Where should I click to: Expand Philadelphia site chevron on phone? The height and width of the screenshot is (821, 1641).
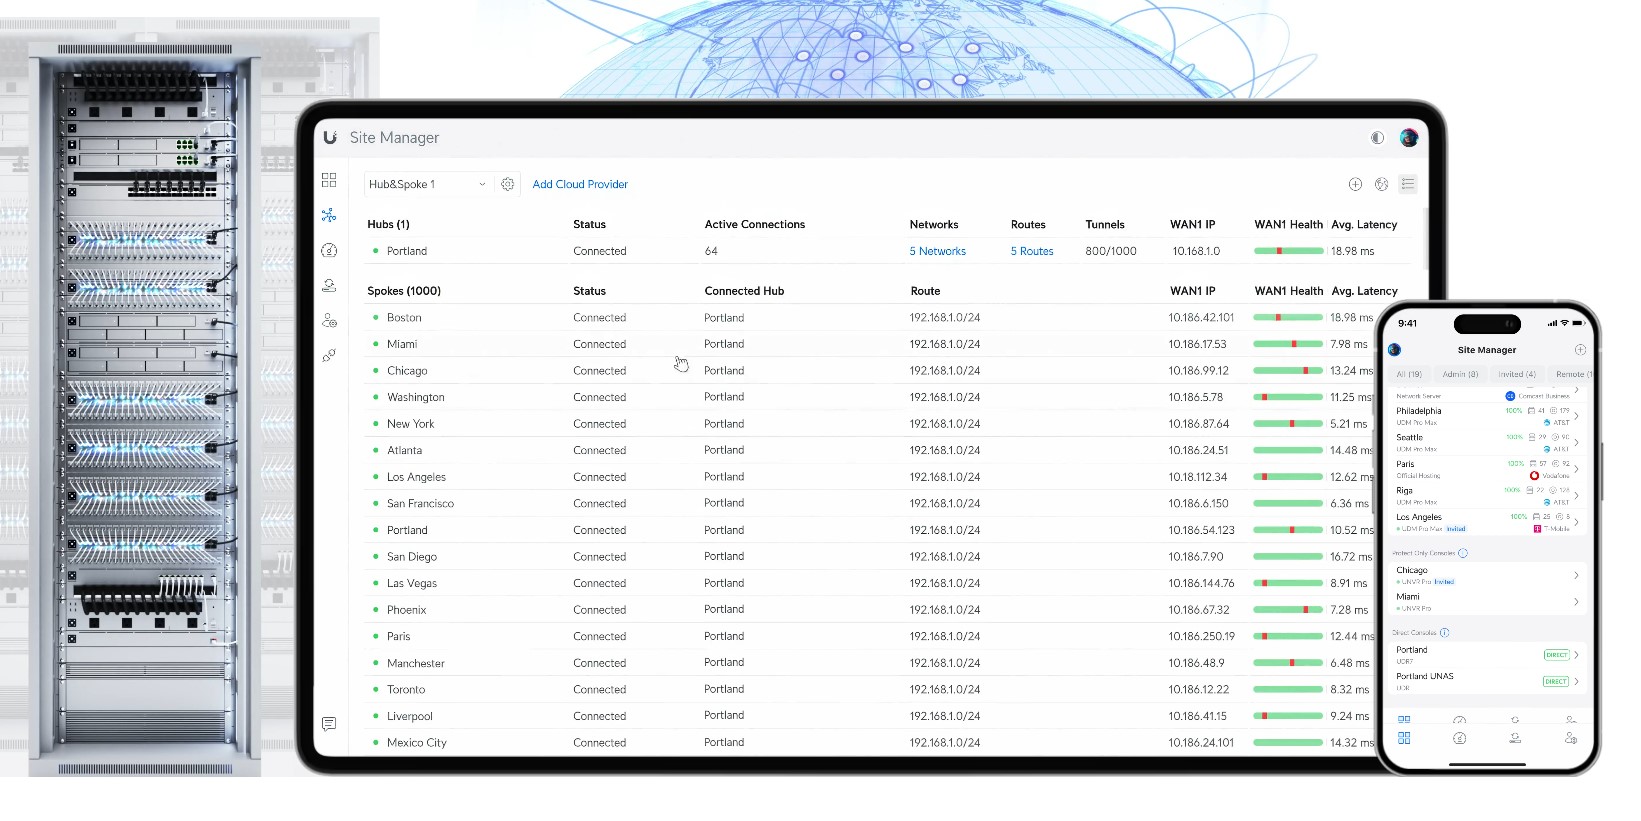click(x=1576, y=416)
